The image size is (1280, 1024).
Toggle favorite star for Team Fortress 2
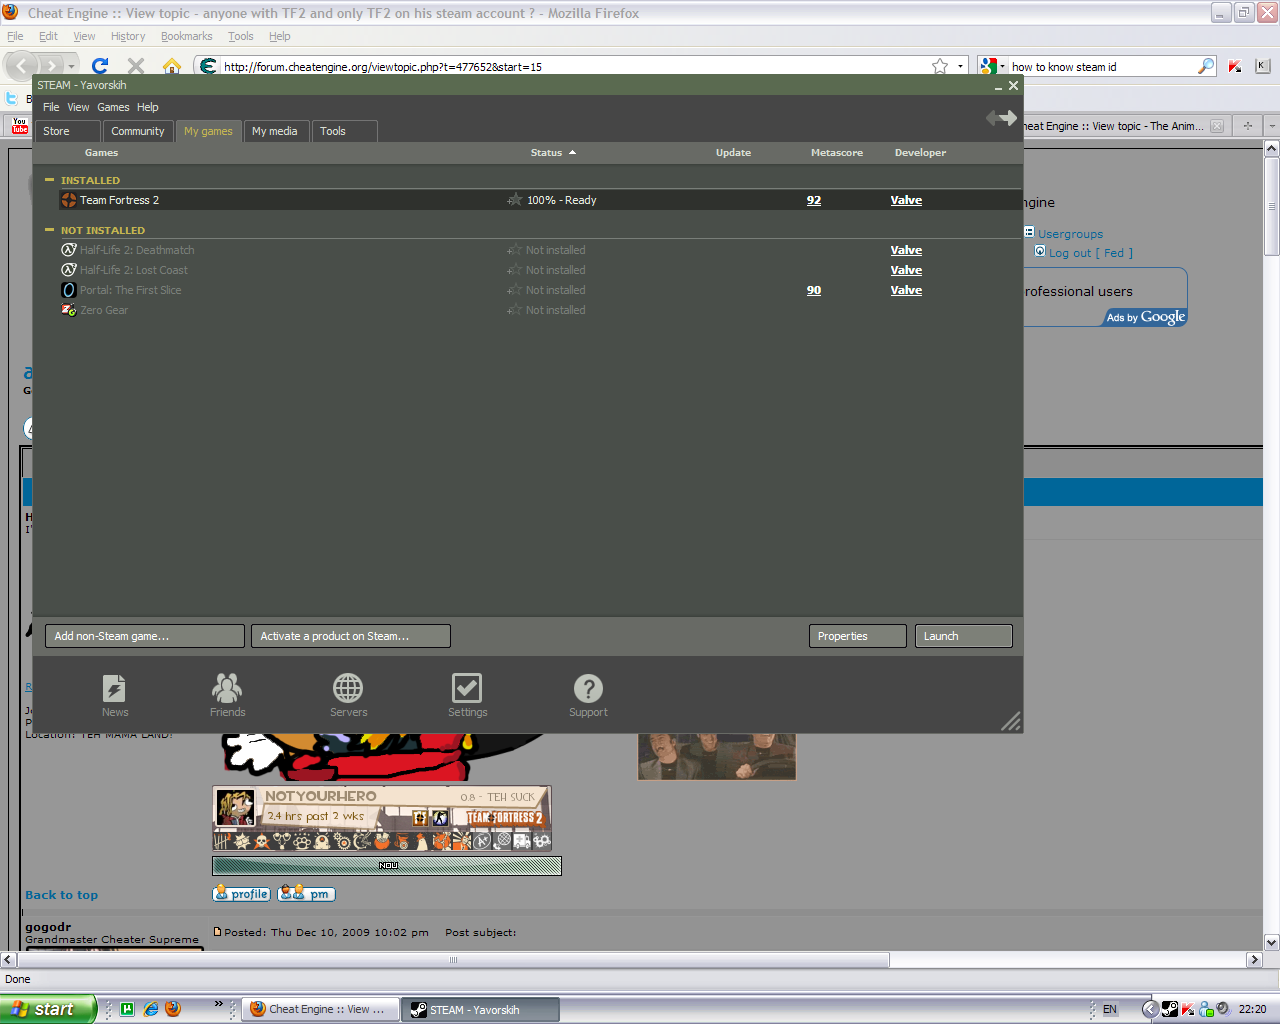tap(515, 200)
